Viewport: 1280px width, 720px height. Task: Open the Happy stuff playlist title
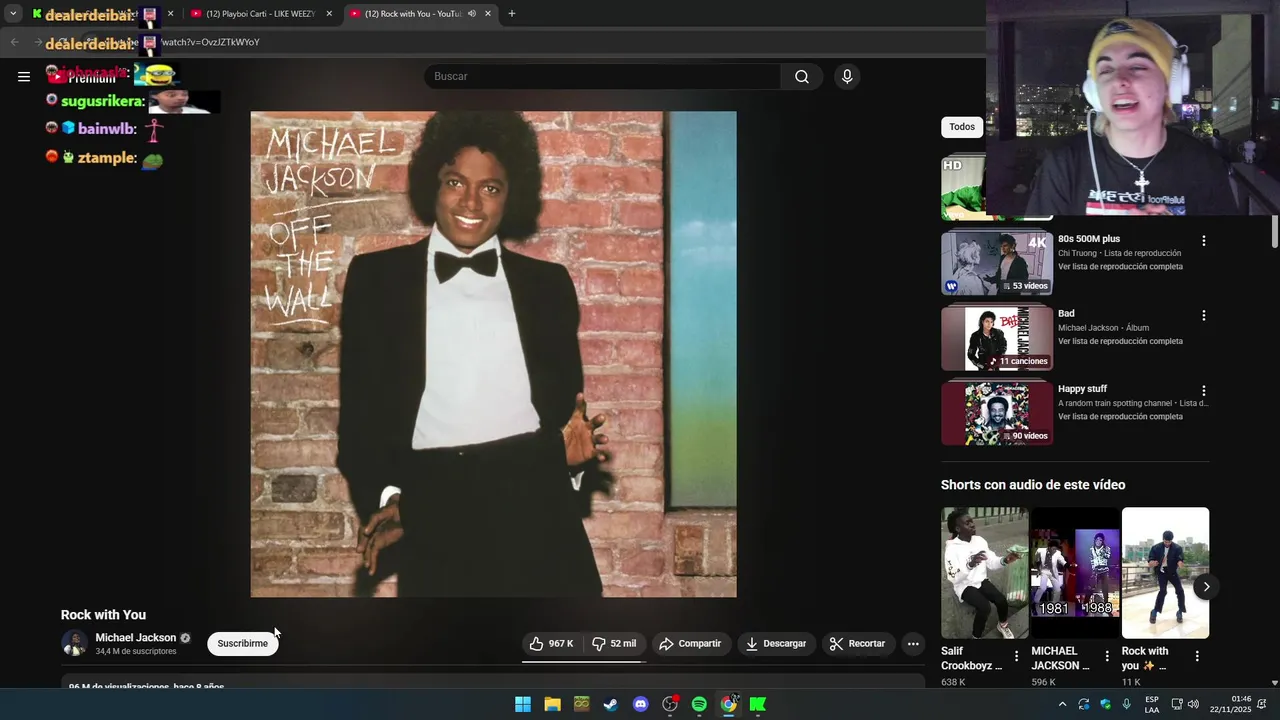1082,389
